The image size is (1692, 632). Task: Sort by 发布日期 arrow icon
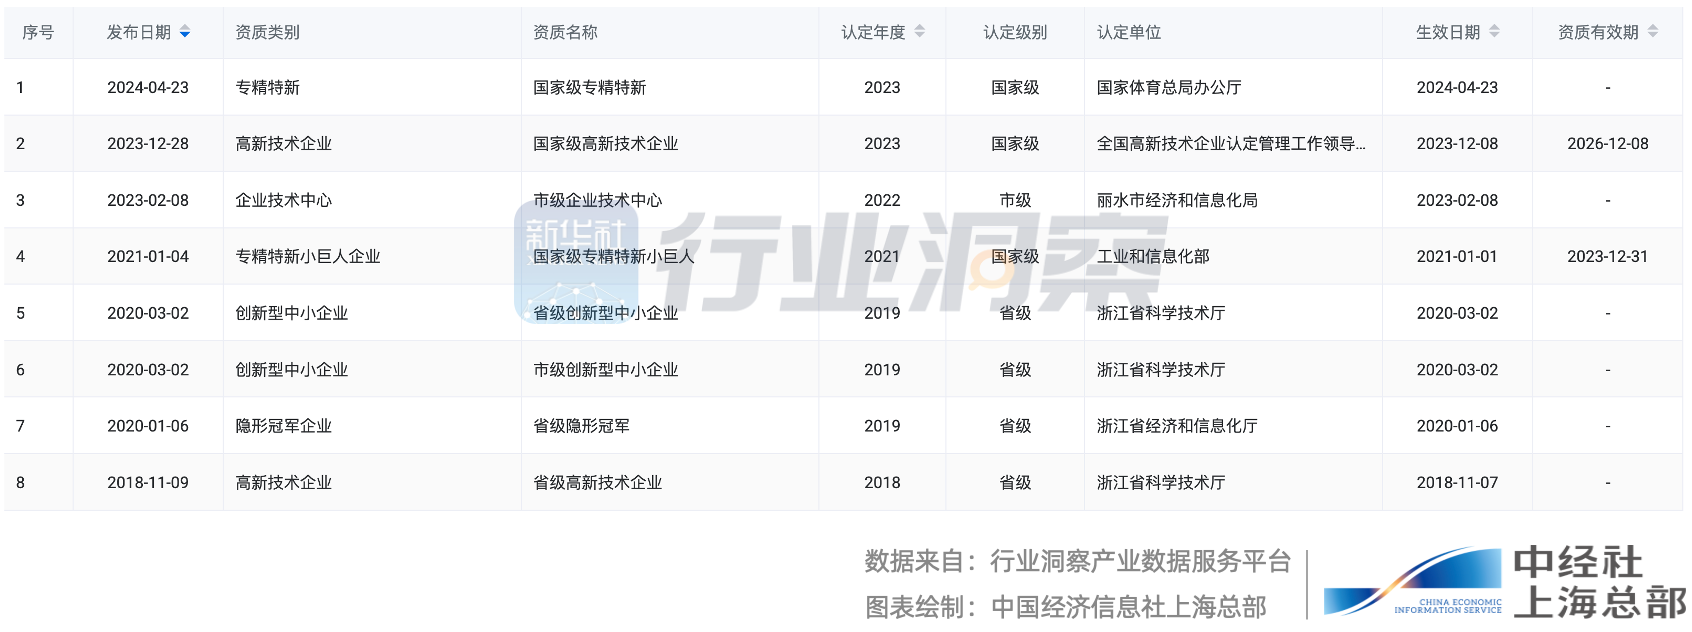click(185, 32)
